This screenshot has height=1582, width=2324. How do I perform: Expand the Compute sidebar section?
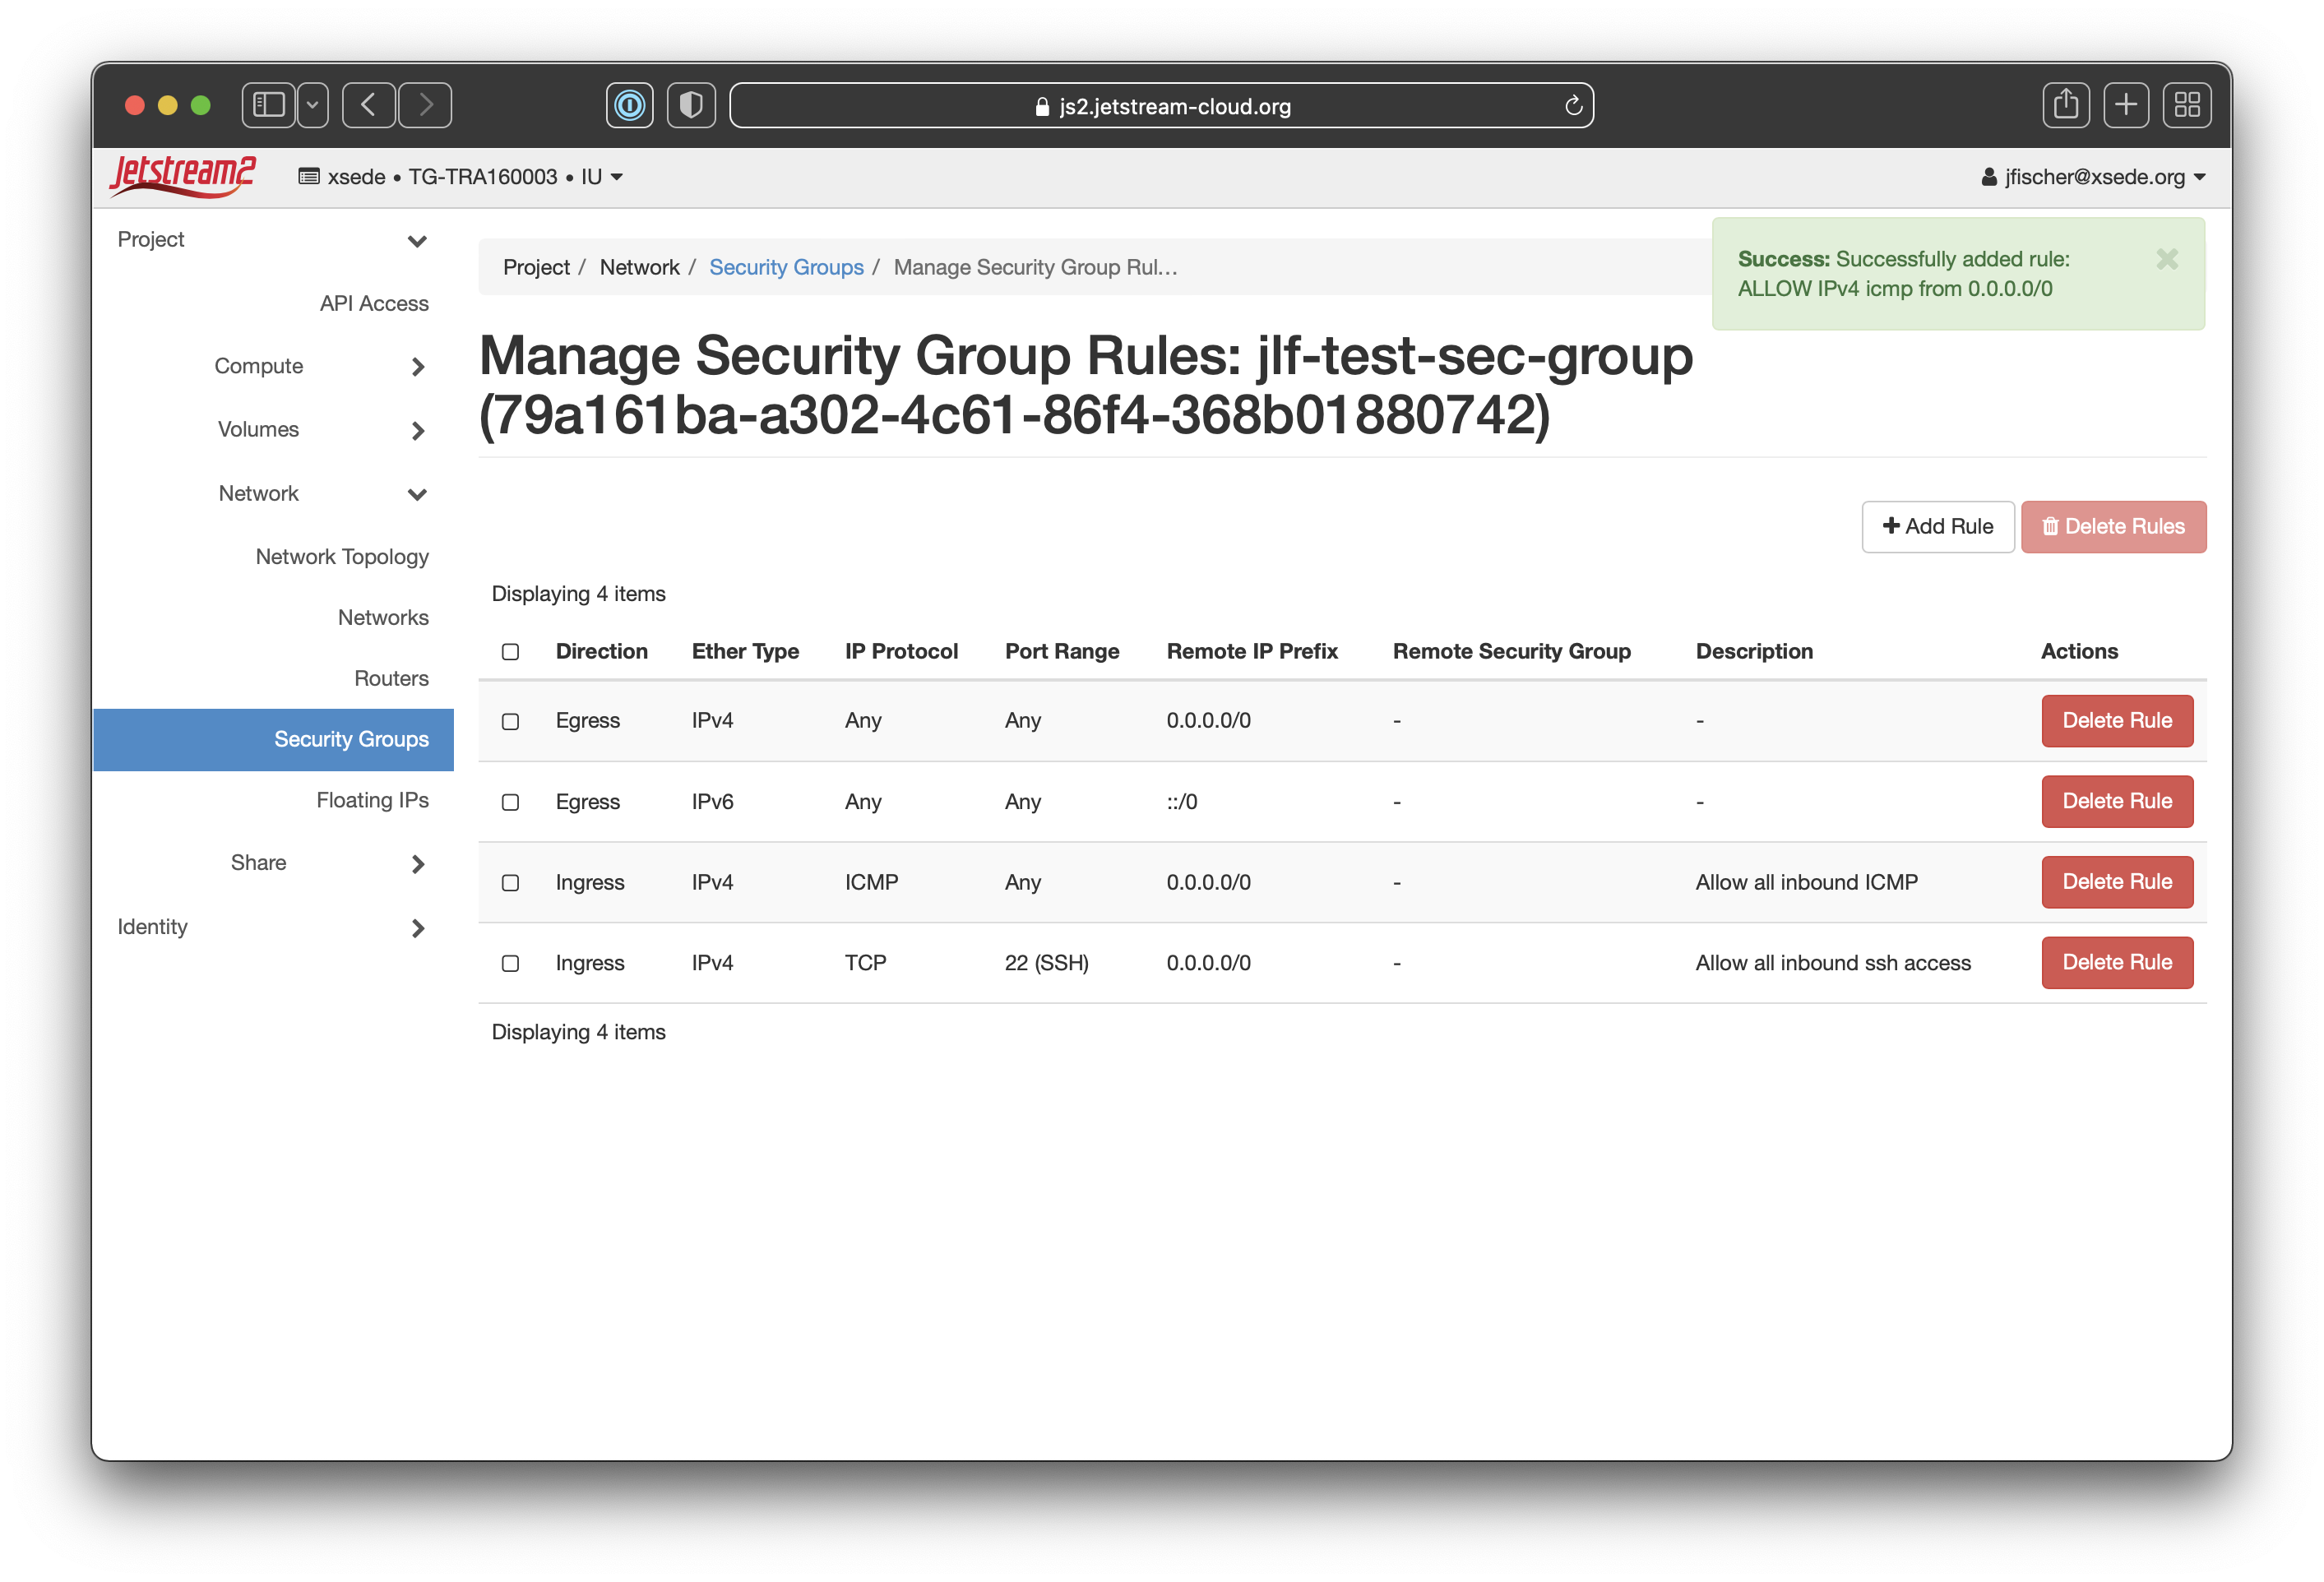pos(258,366)
